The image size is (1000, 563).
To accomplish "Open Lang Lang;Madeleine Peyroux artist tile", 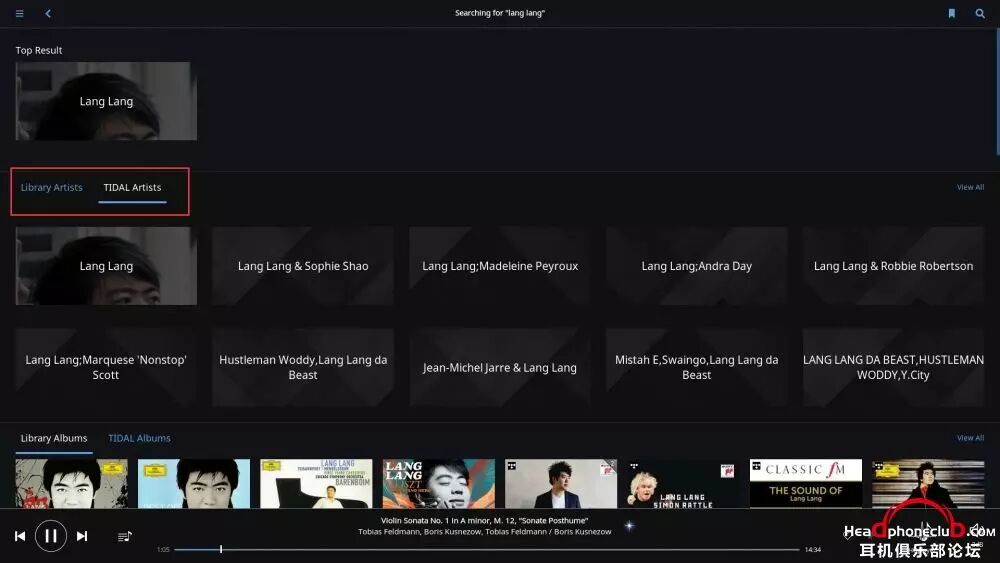I will [x=500, y=266].
